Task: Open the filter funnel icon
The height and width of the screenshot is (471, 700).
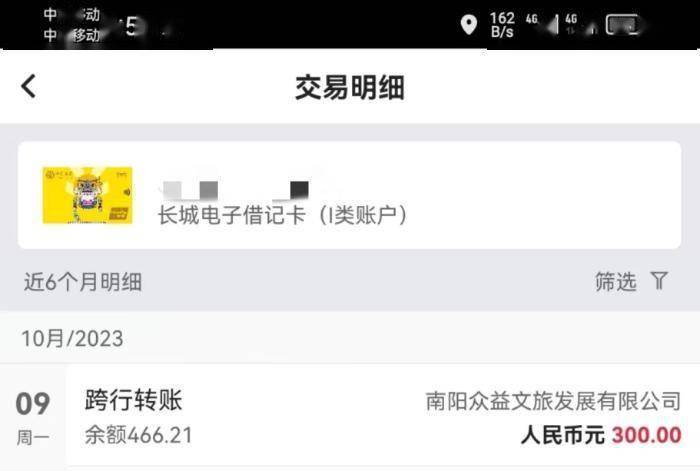Action: 659,281
